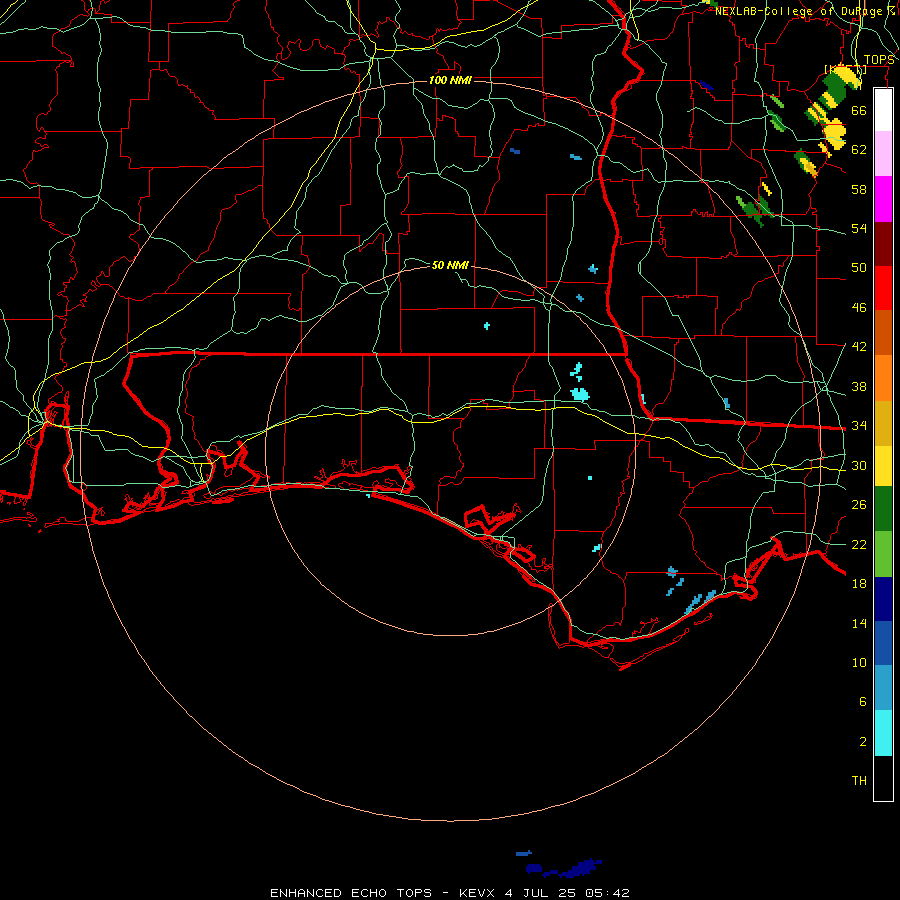Select the bright yellow legend swatch

883,466
